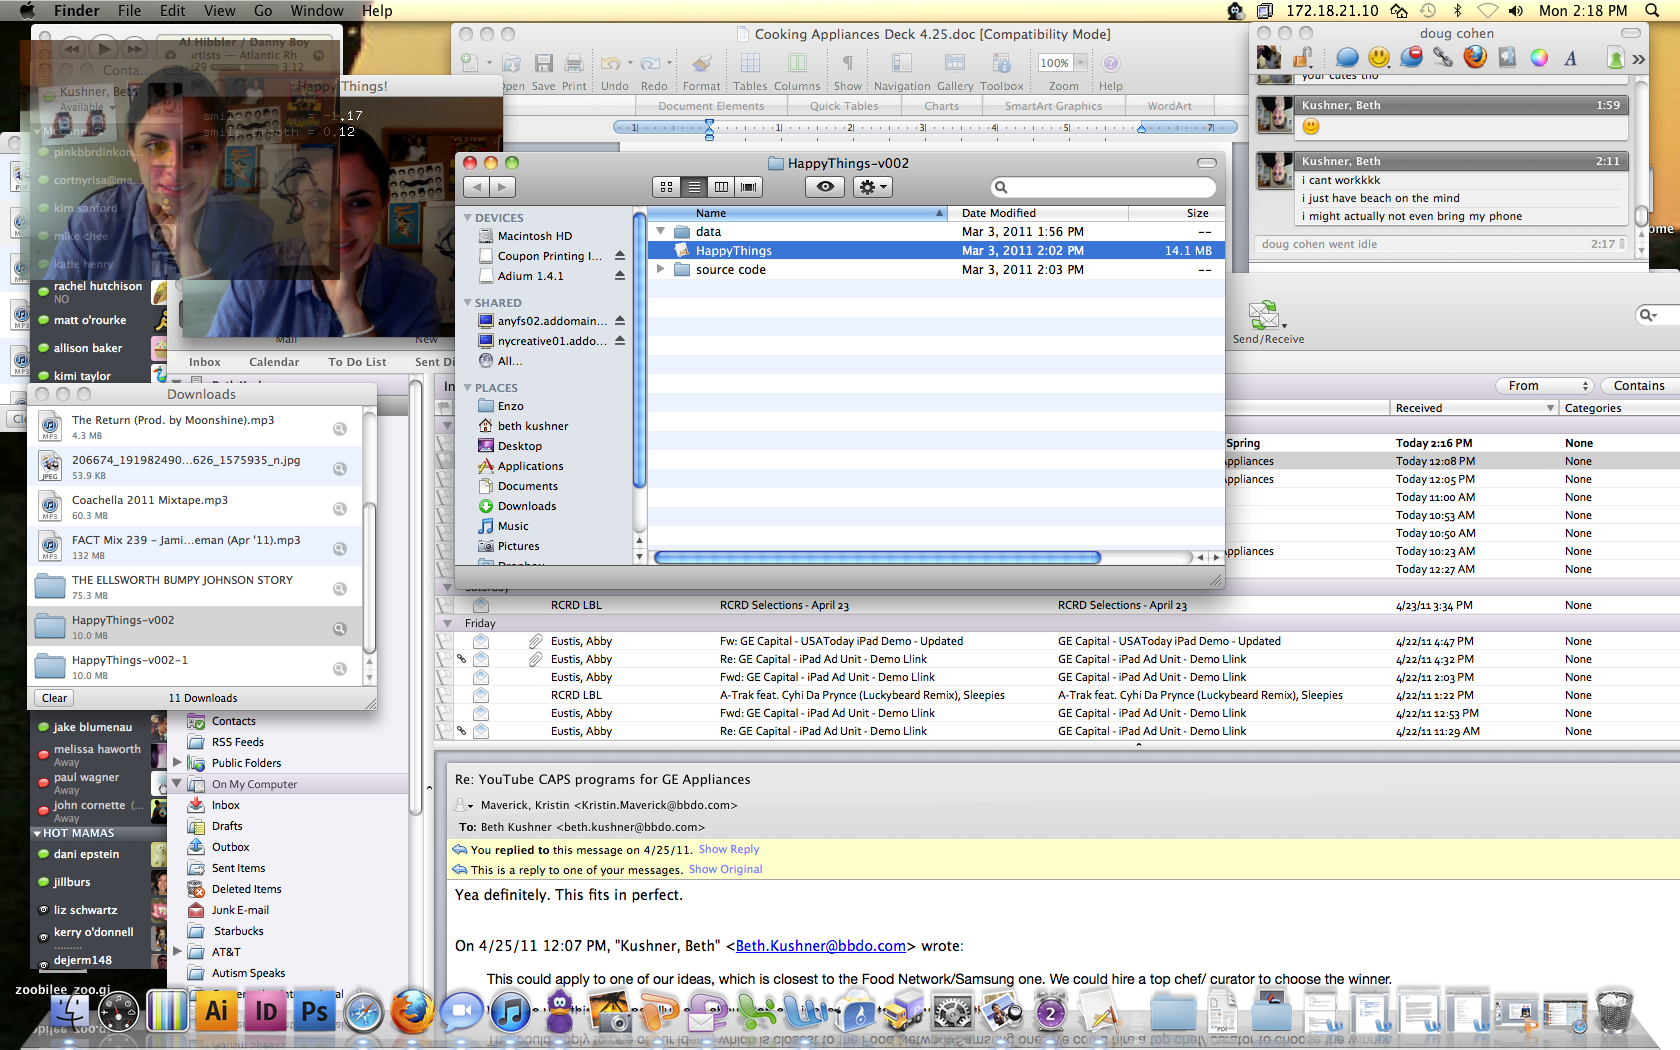Open the font panel 'A' in chat toolbar
The image size is (1680, 1050).
pyautogui.click(x=1571, y=57)
